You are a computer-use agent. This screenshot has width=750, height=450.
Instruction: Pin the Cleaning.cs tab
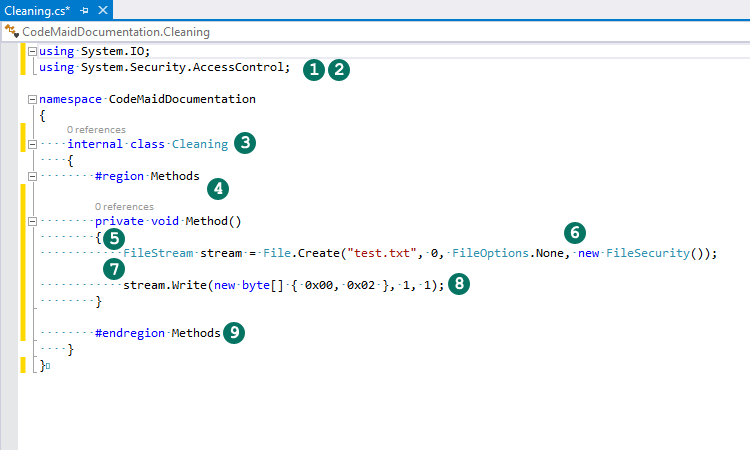tap(85, 11)
